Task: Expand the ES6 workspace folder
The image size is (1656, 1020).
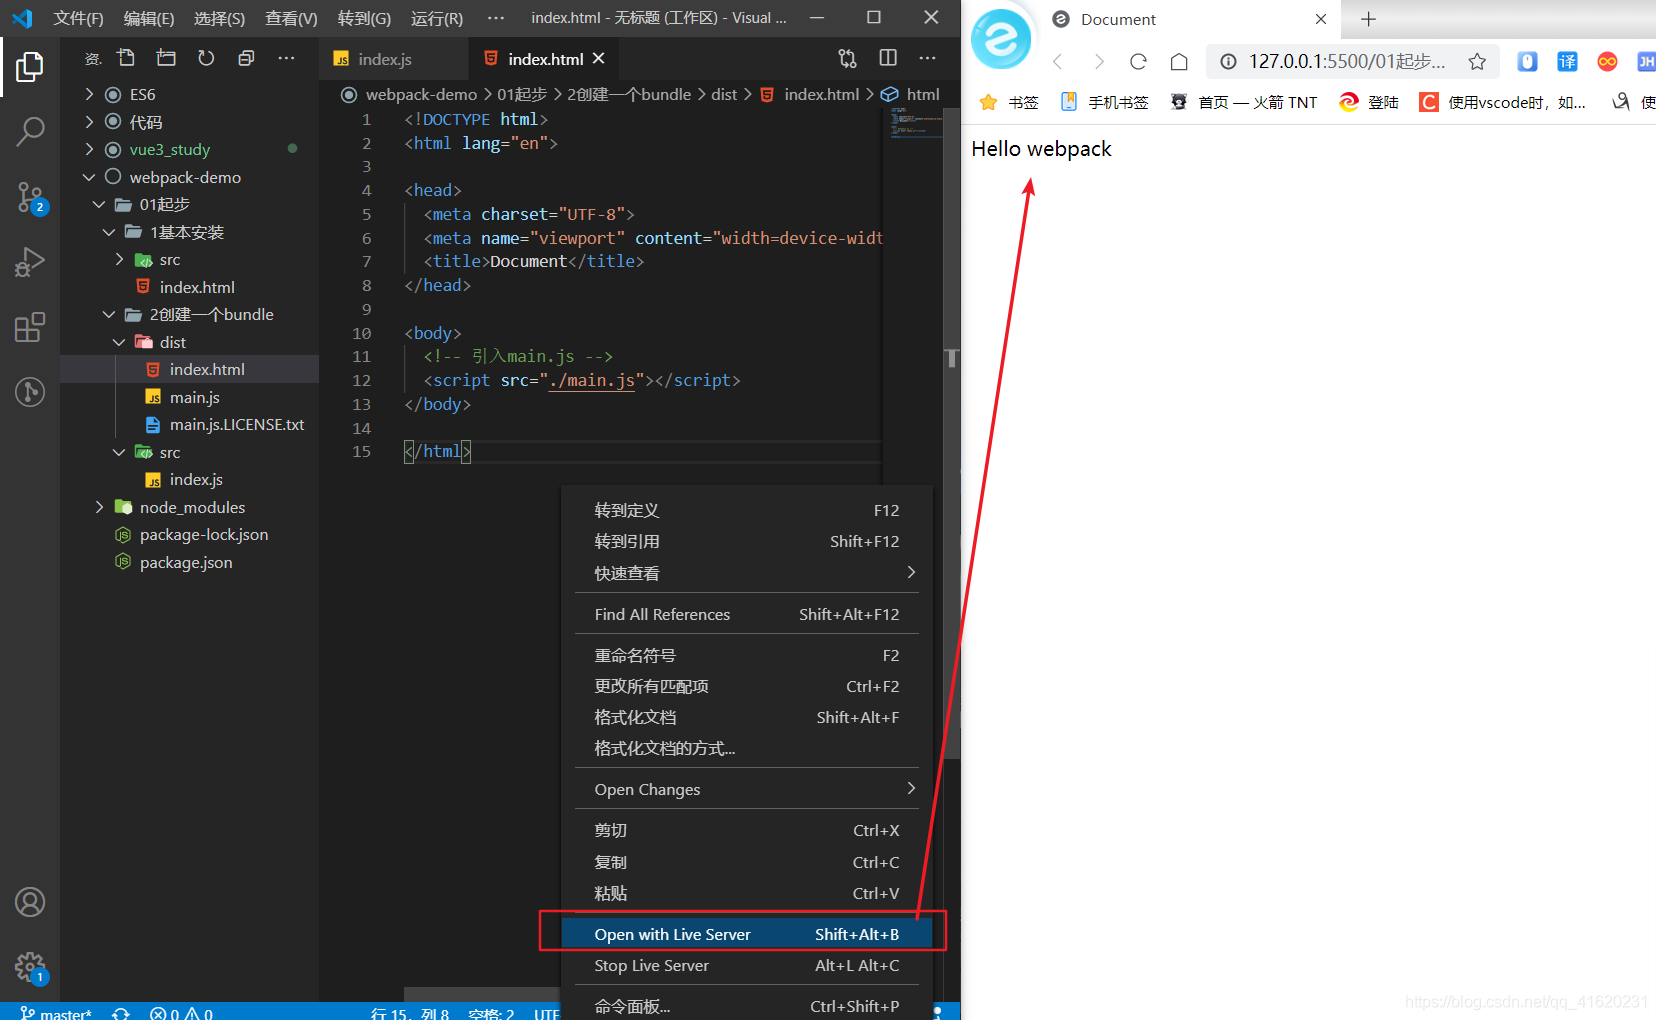Action: coord(89,94)
